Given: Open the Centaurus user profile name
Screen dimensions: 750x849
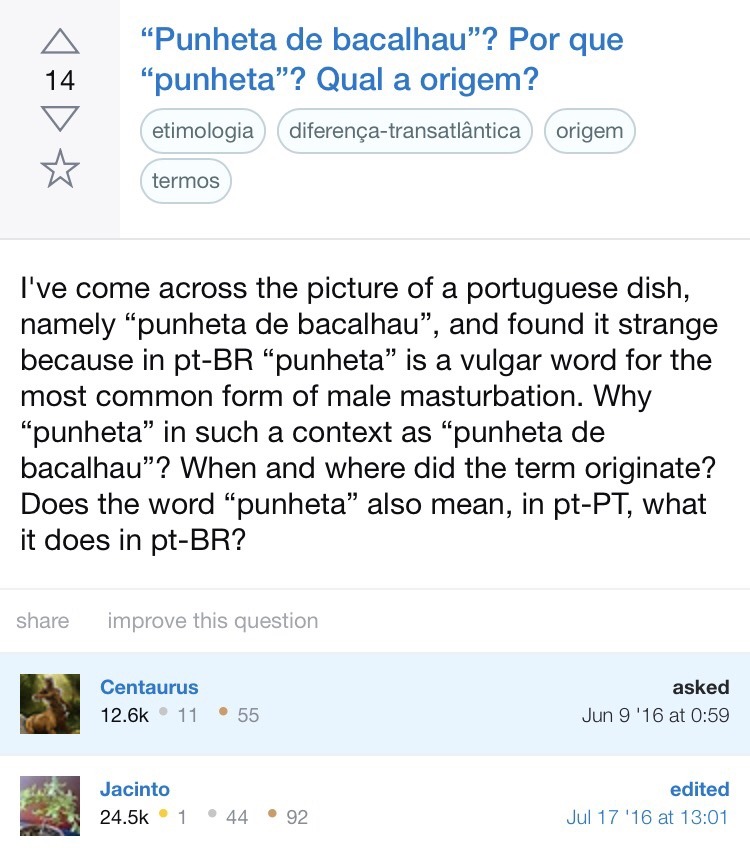Looking at the screenshot, I should (x=149, y=687).
